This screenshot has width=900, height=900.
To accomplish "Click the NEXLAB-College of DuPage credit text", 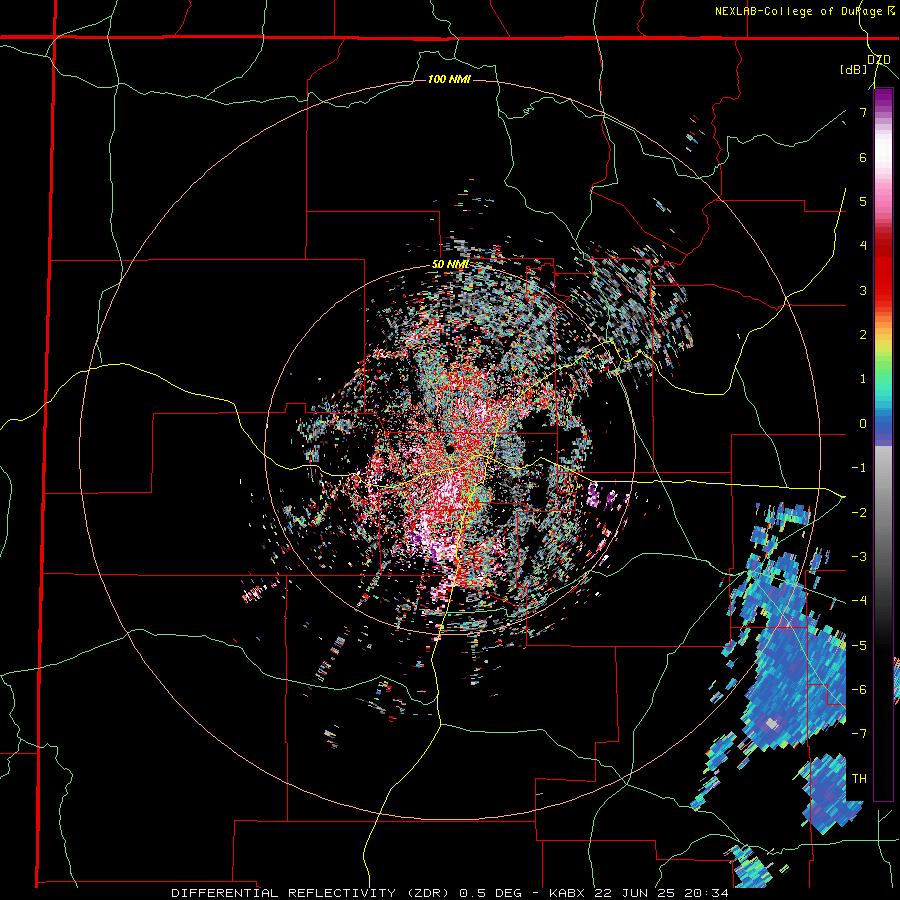I will click(x=805, y=11).
